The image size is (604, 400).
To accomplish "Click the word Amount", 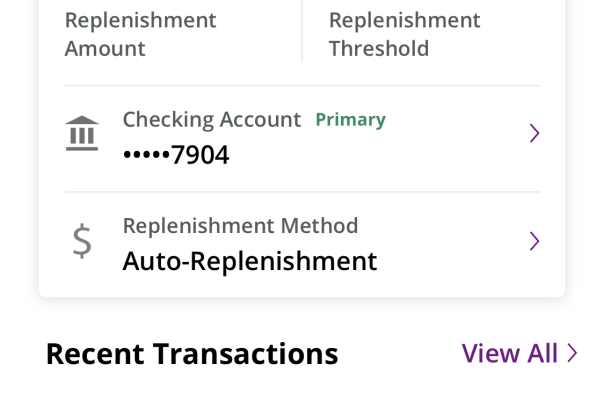I will tap(105, 49).
